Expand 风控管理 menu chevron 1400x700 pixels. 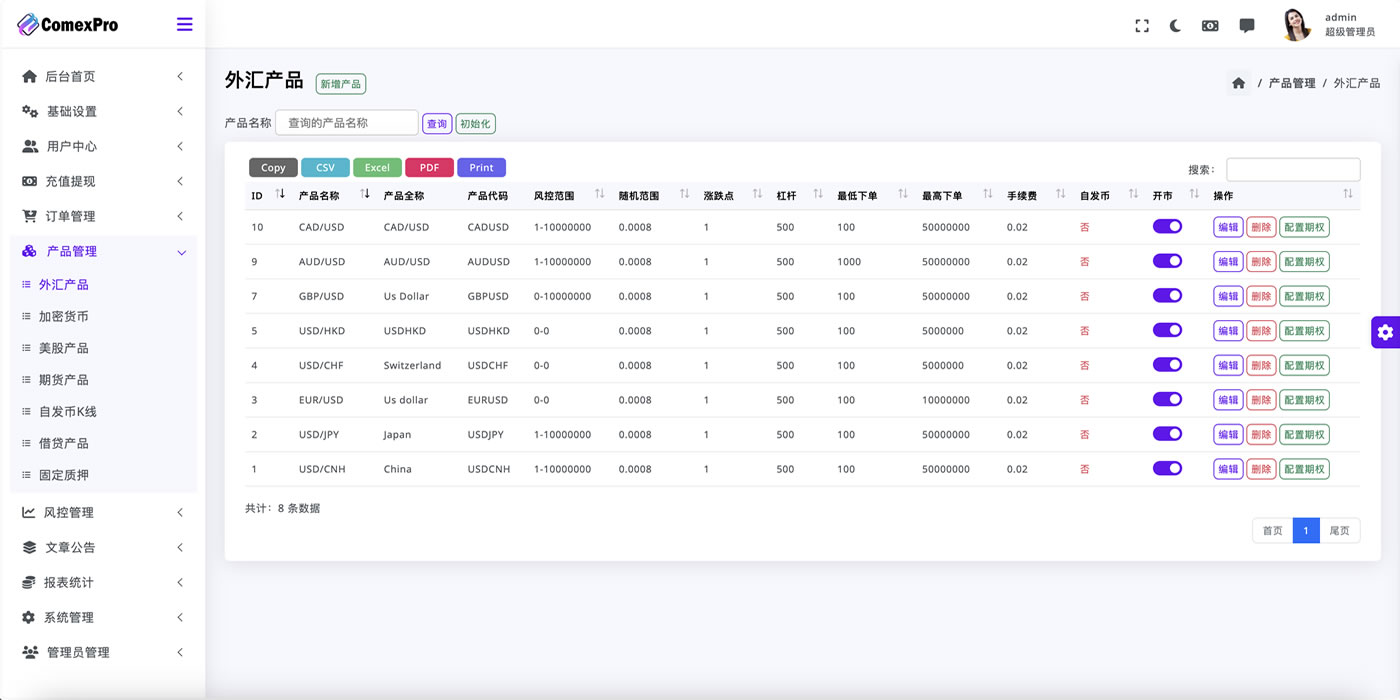[x=180, y=512]
